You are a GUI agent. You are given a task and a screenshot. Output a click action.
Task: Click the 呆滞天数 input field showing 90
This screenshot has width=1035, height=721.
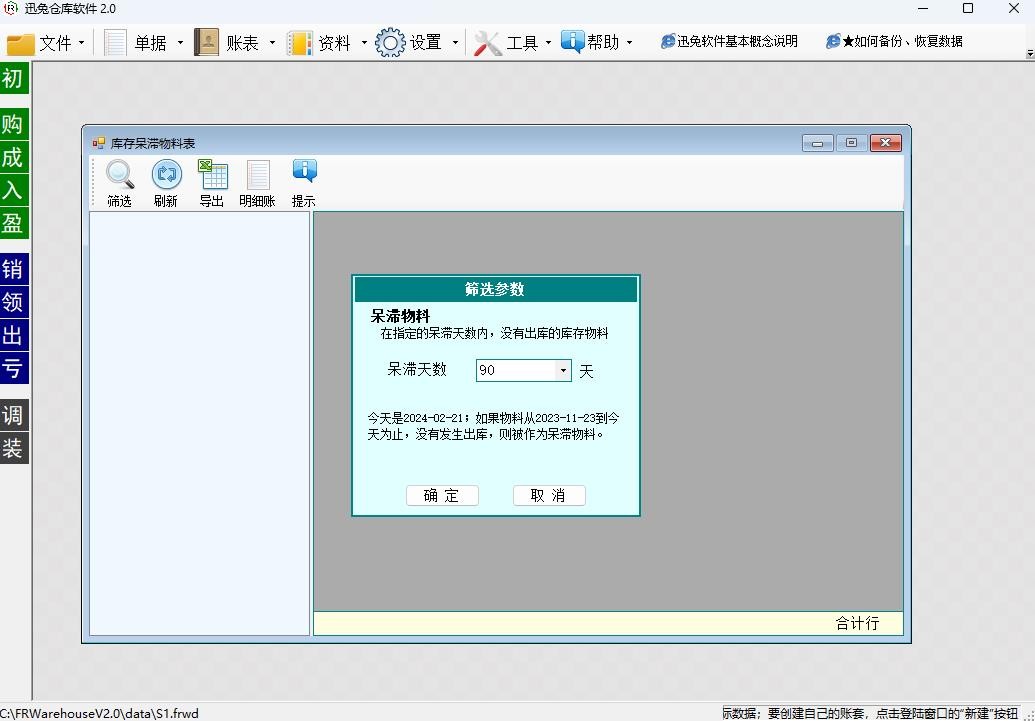[516, 370]
